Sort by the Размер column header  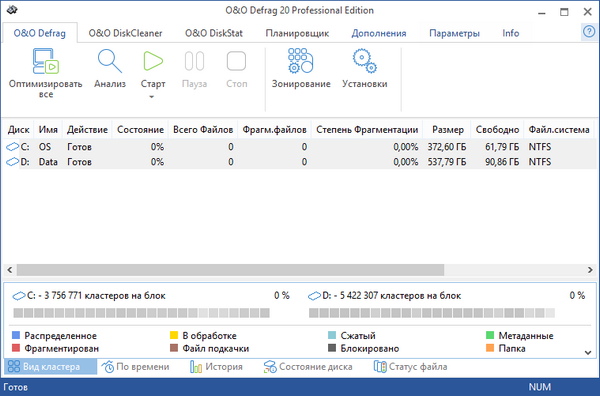[x=448, y=130]
